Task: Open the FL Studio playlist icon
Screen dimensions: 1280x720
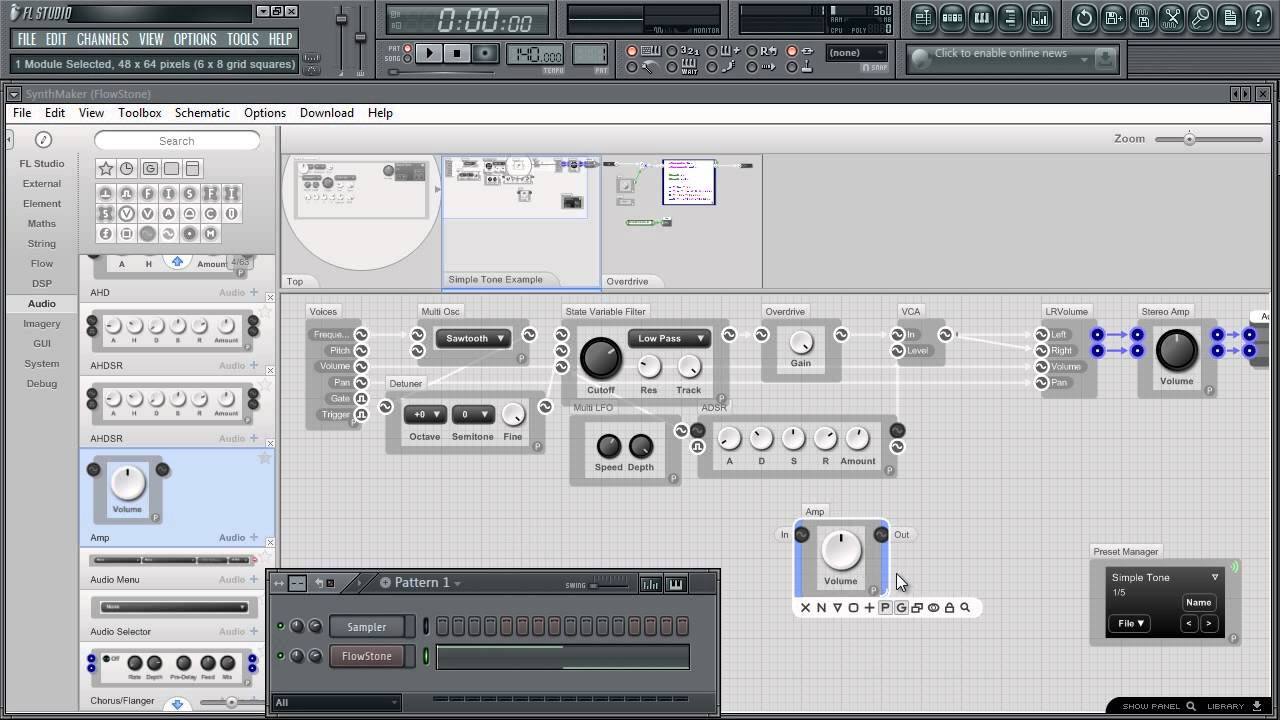Action: tap(923, 17)
